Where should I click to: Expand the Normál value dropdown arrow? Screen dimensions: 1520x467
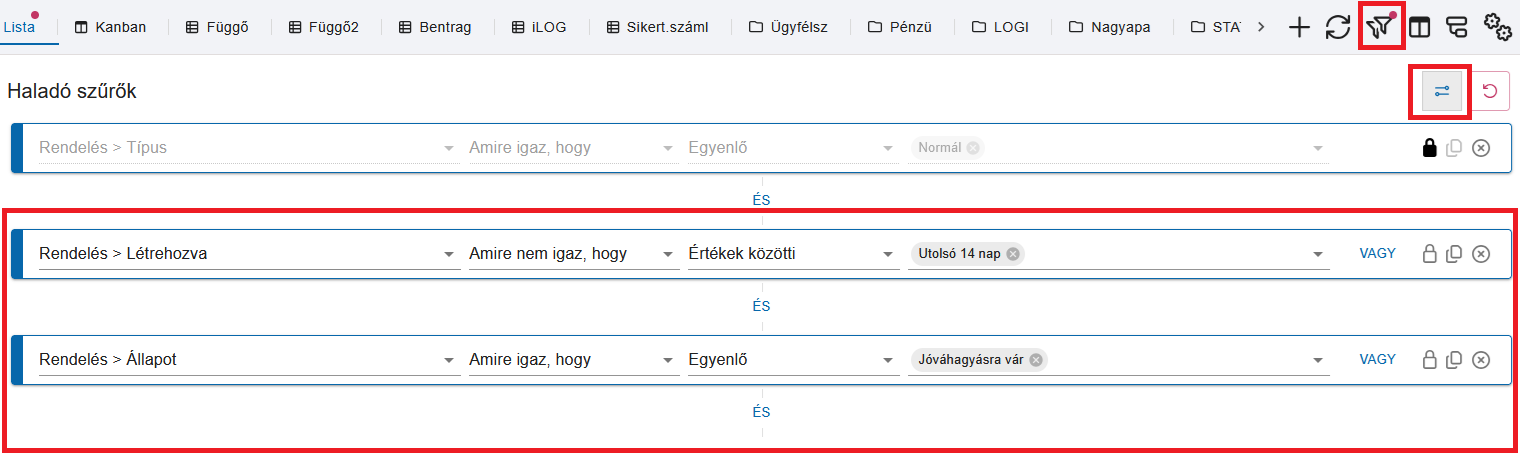click(x=1317, y=148)
